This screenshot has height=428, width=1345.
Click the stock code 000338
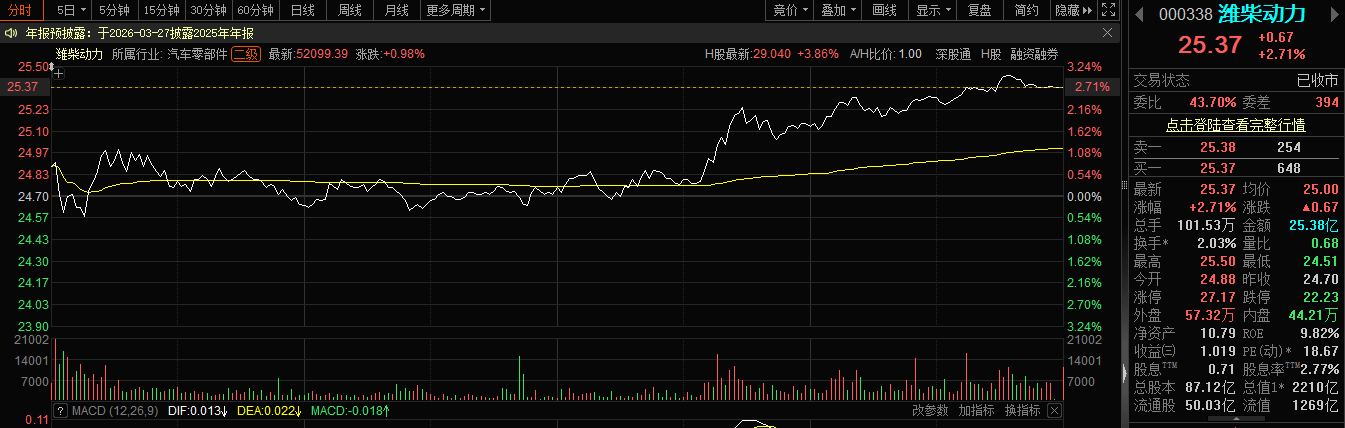tap(1187, 15)
